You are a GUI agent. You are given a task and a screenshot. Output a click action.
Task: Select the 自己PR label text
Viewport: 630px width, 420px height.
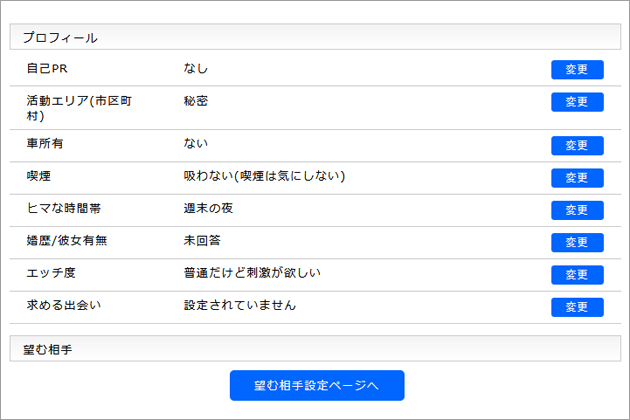click(46, 69)
